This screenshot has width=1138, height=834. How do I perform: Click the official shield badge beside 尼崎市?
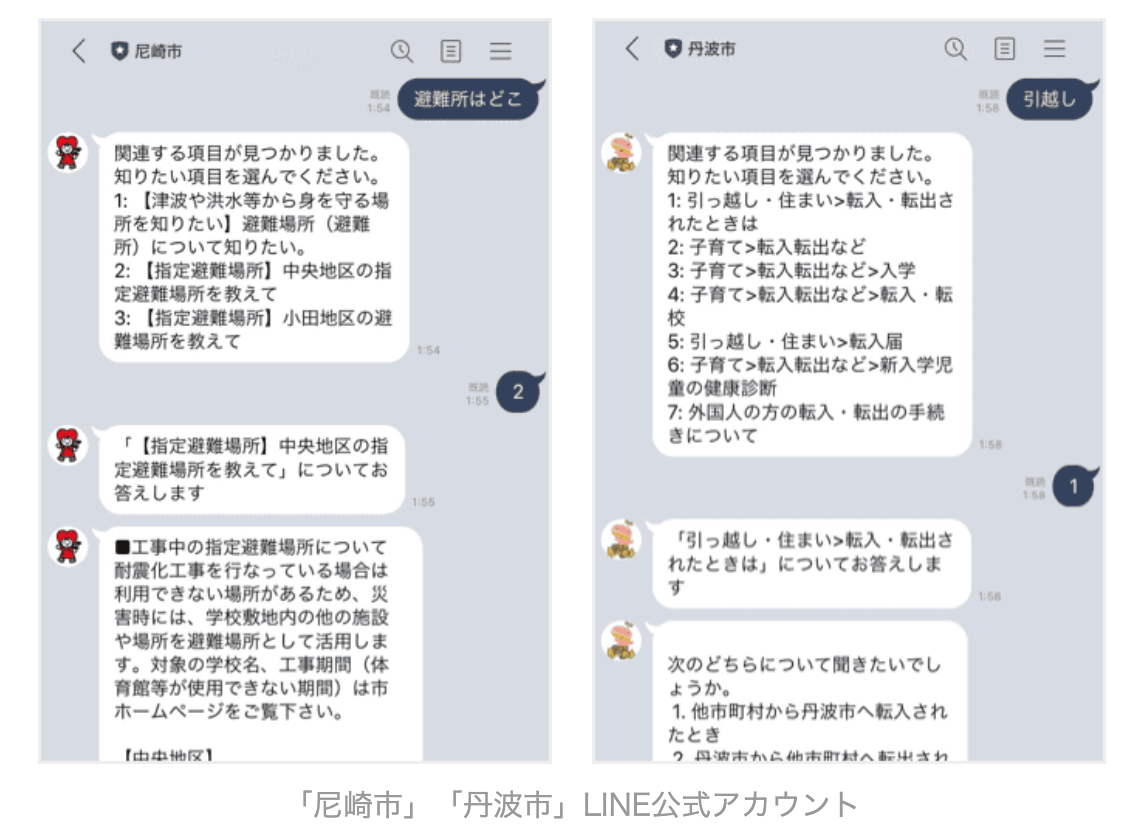(120, 51)
